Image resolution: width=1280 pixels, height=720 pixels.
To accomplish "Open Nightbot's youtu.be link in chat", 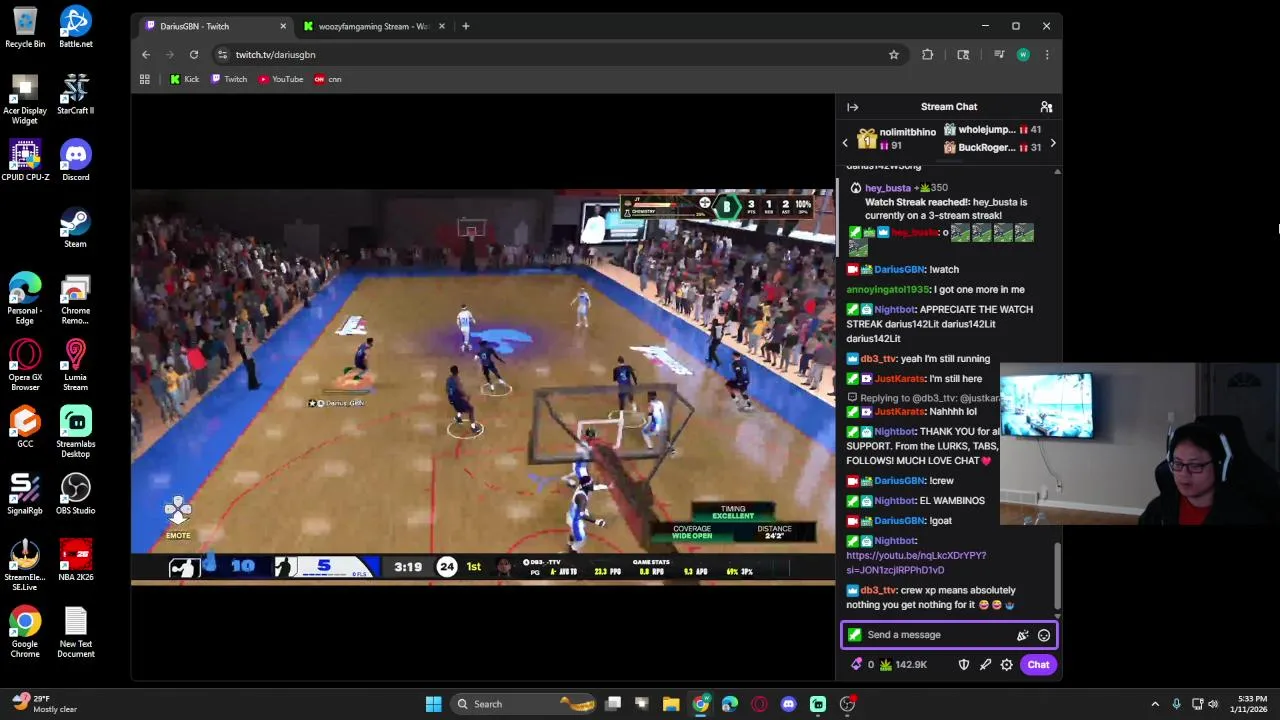I will 916,563.
